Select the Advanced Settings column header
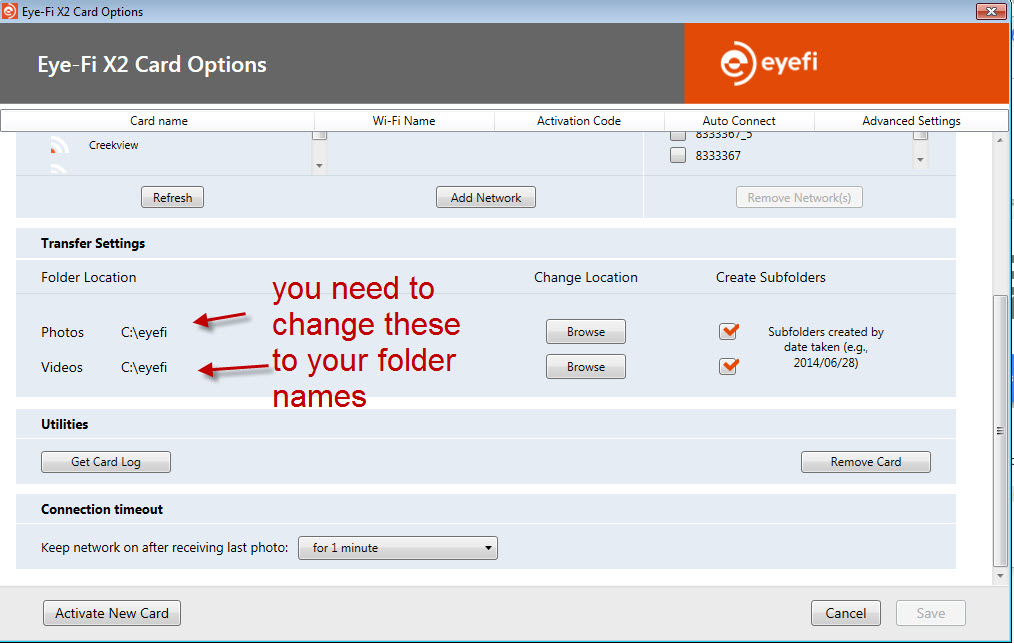Image resolution: width=1014 pixels, height=643 pixels. pyautogui.click(x=911, y=121)
